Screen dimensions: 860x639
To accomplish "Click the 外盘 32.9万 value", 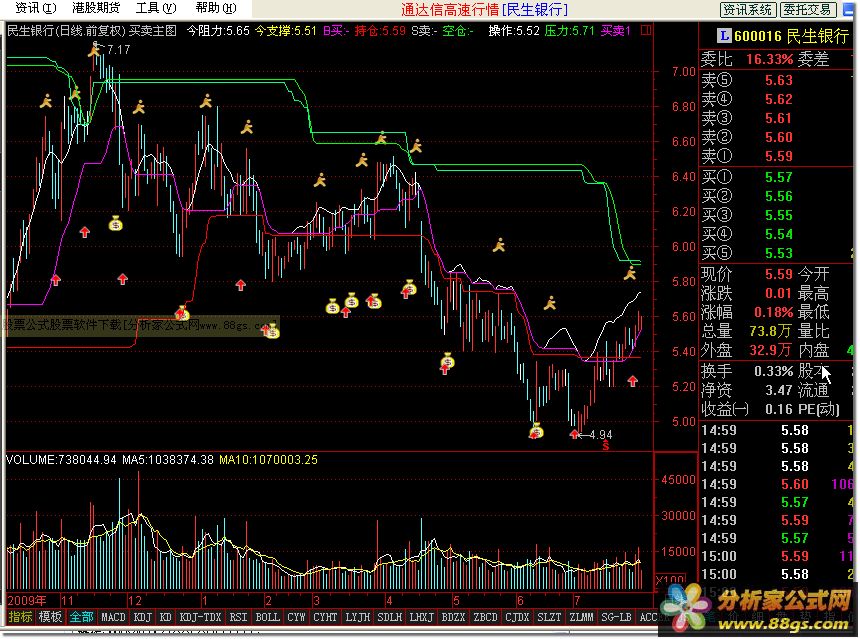I will click(771, 350).
